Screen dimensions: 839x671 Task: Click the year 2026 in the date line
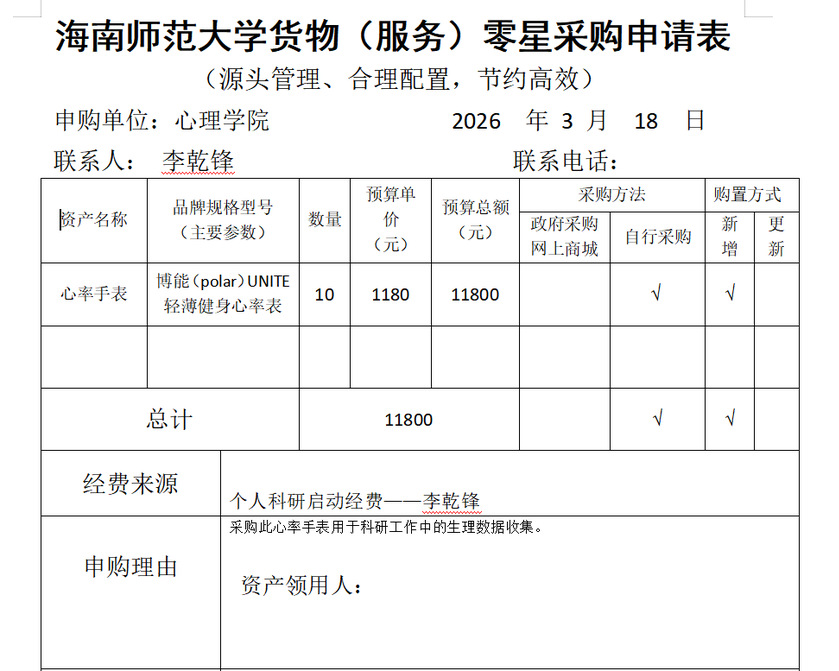pyautogui.click(x=476, y=121)
